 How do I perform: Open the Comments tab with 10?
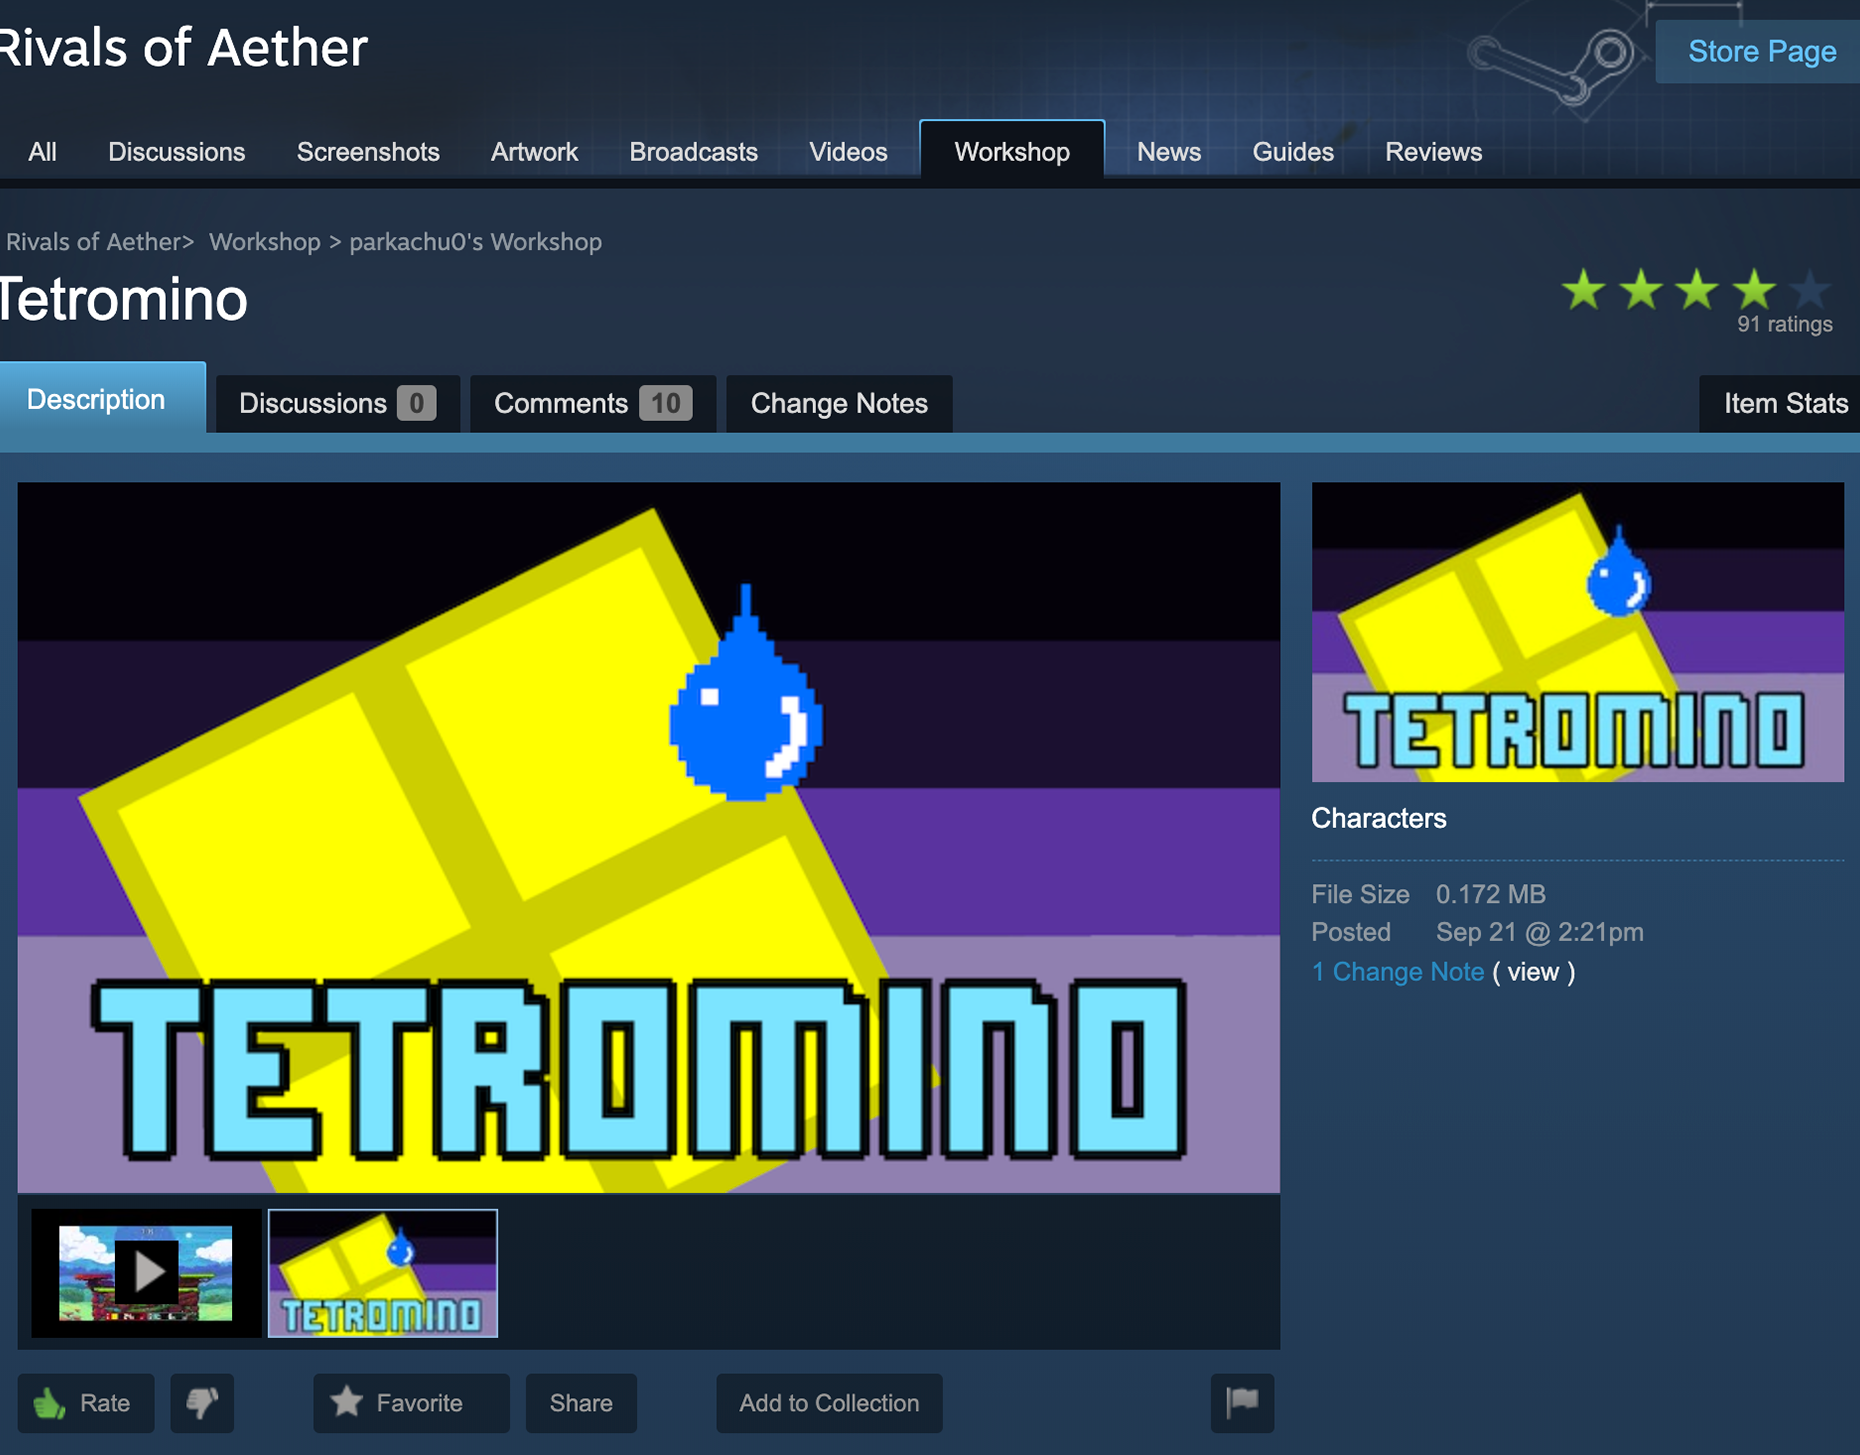[593, 403]
